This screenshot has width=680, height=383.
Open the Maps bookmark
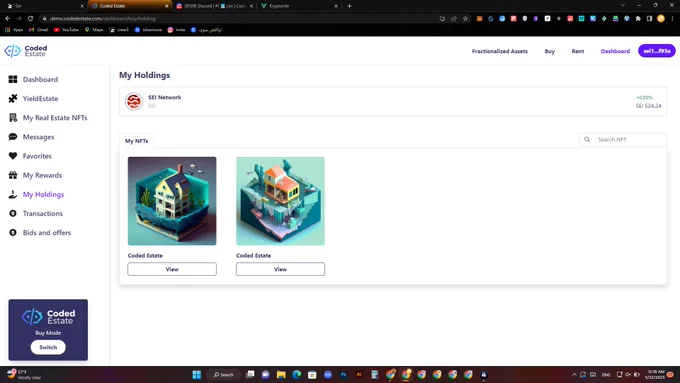click(x=94, y=29)
